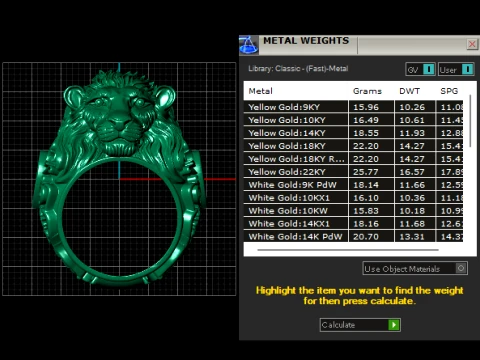
Task: Click the 18.55 grams value
Action: 366,133
